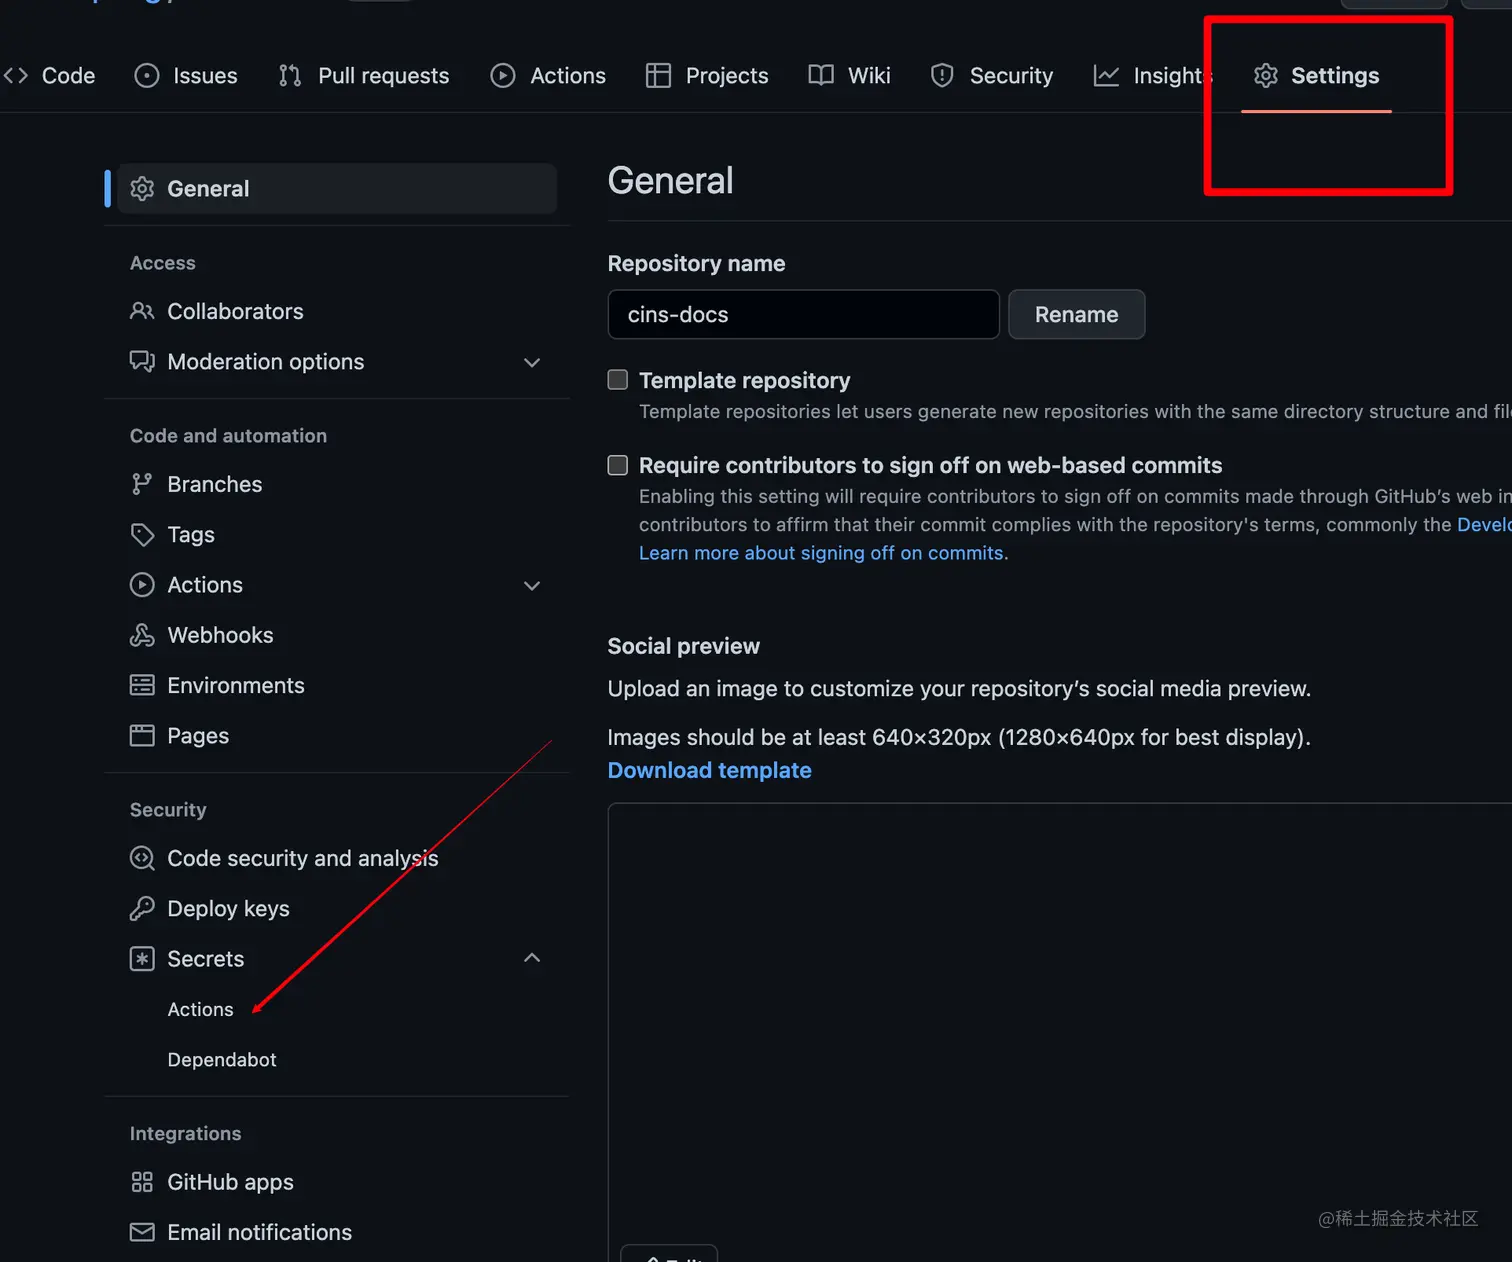Collapse the Secrets section chevron
The height and width of the screenshot is (1262, 1512).
click(x=532, y=958)
